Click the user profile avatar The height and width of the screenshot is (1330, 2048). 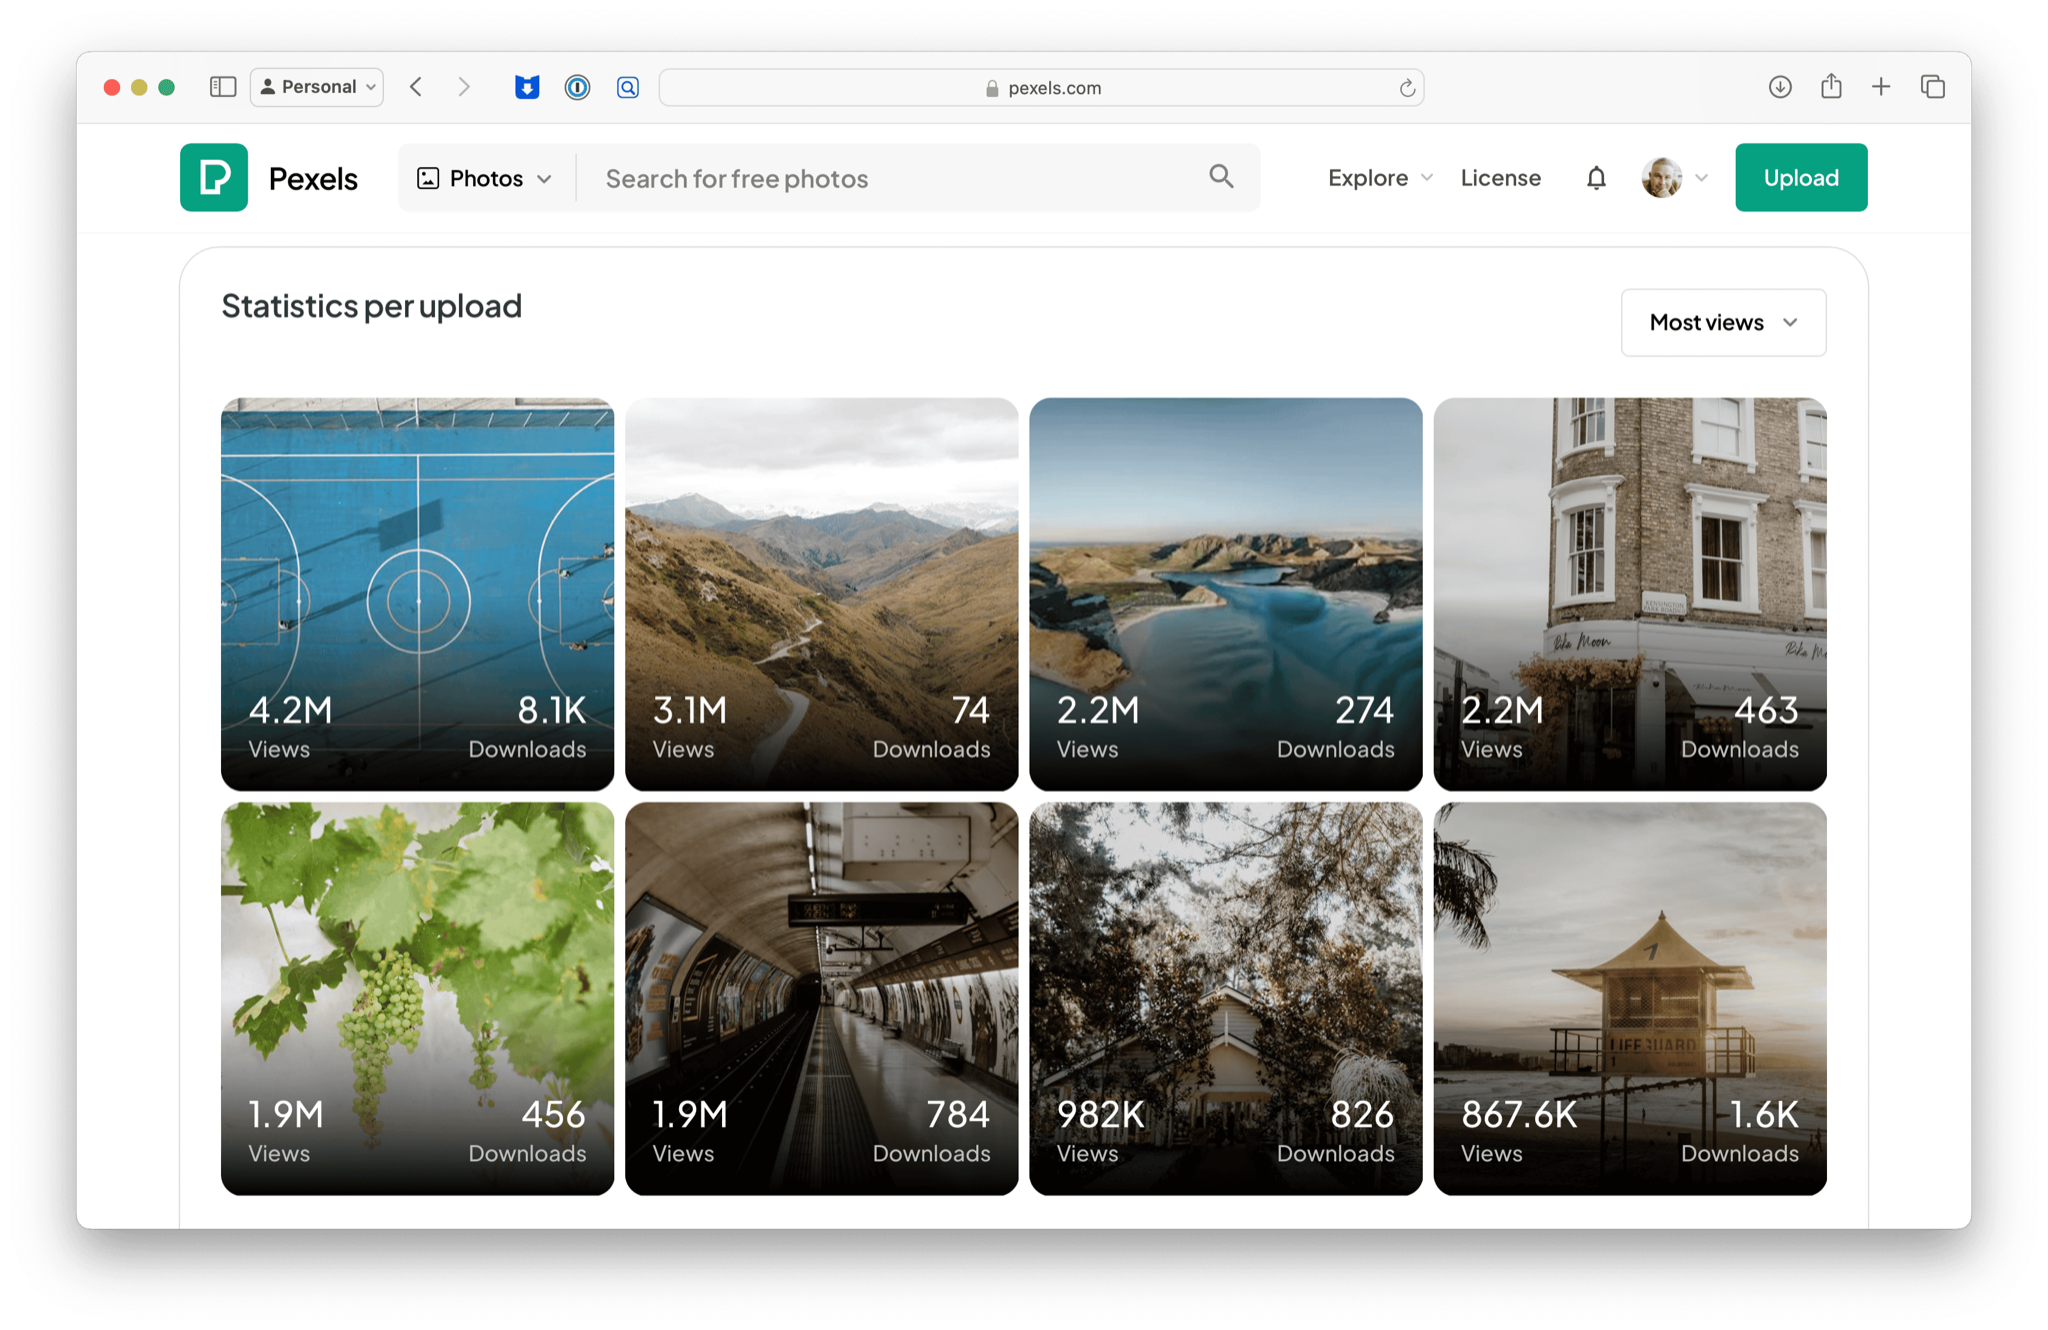1662,178
